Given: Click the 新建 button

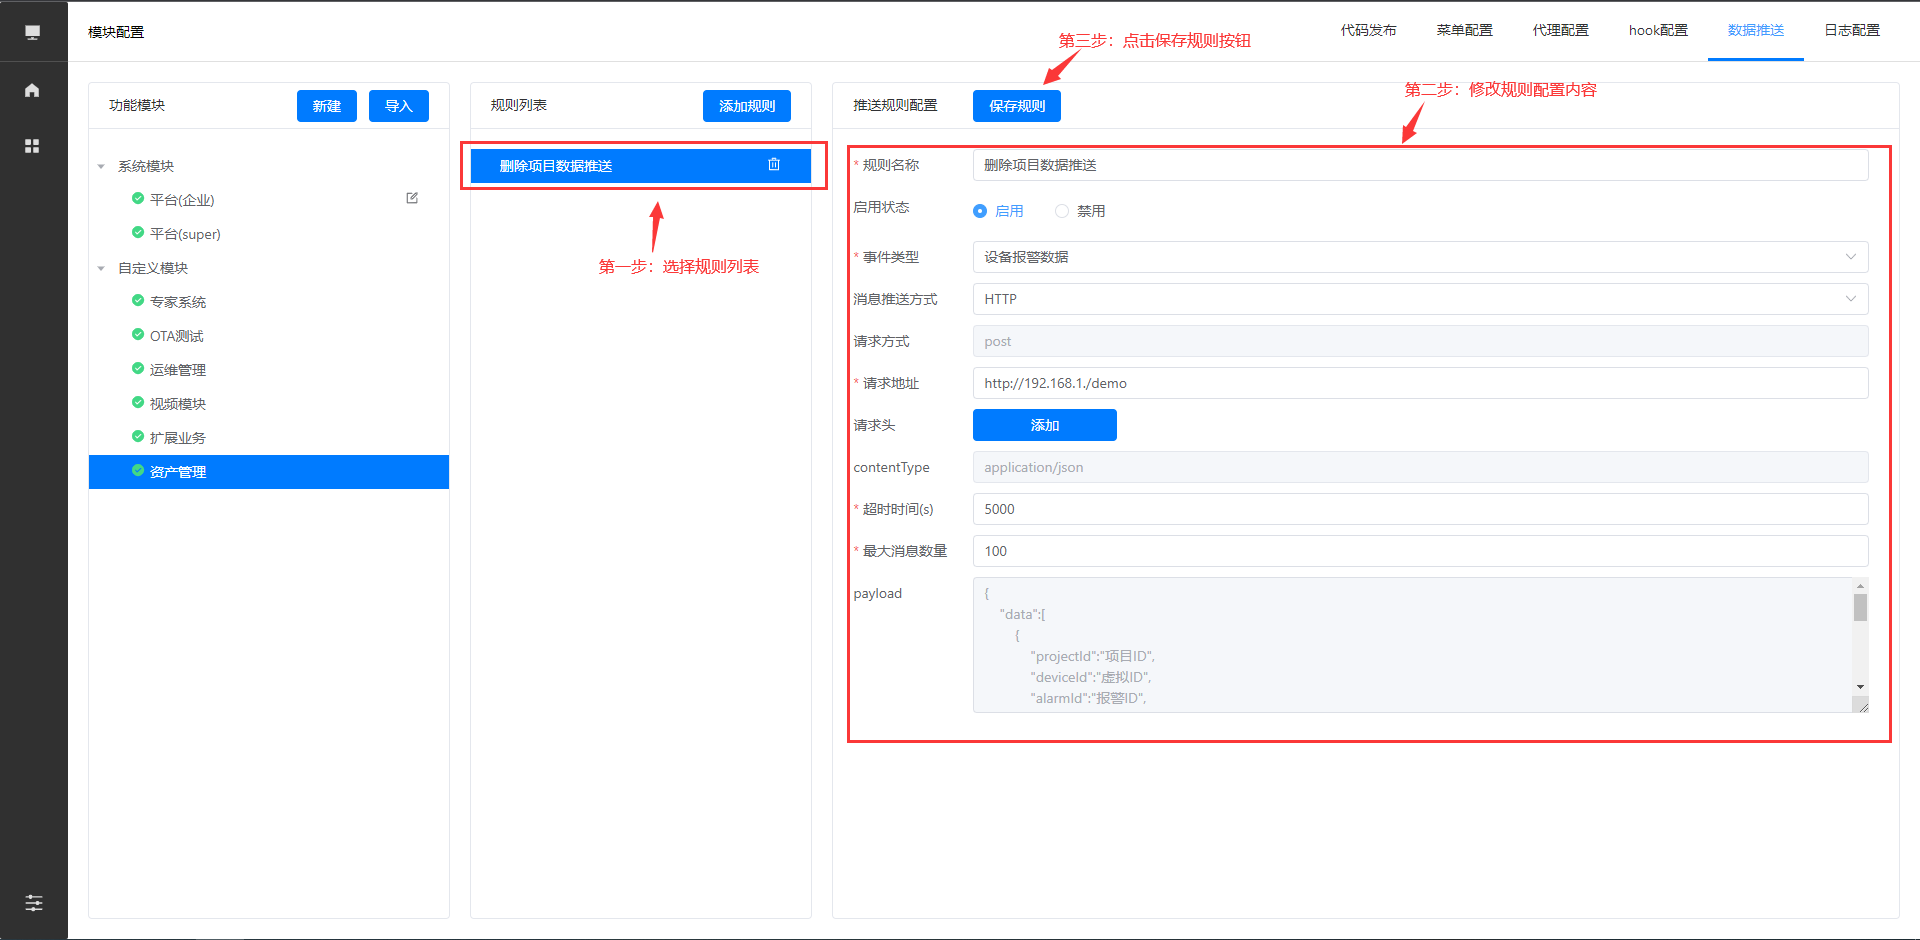Looking at the screenshot, I should click(327, 106).
